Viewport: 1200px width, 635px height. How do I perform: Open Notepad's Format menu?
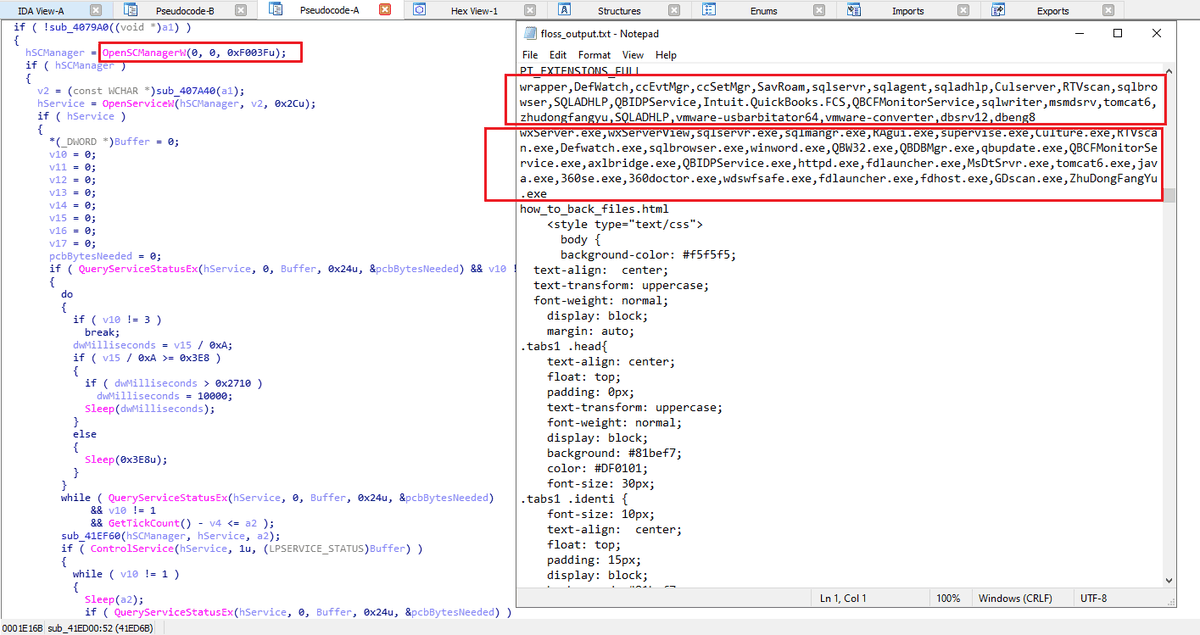(594, 55)
